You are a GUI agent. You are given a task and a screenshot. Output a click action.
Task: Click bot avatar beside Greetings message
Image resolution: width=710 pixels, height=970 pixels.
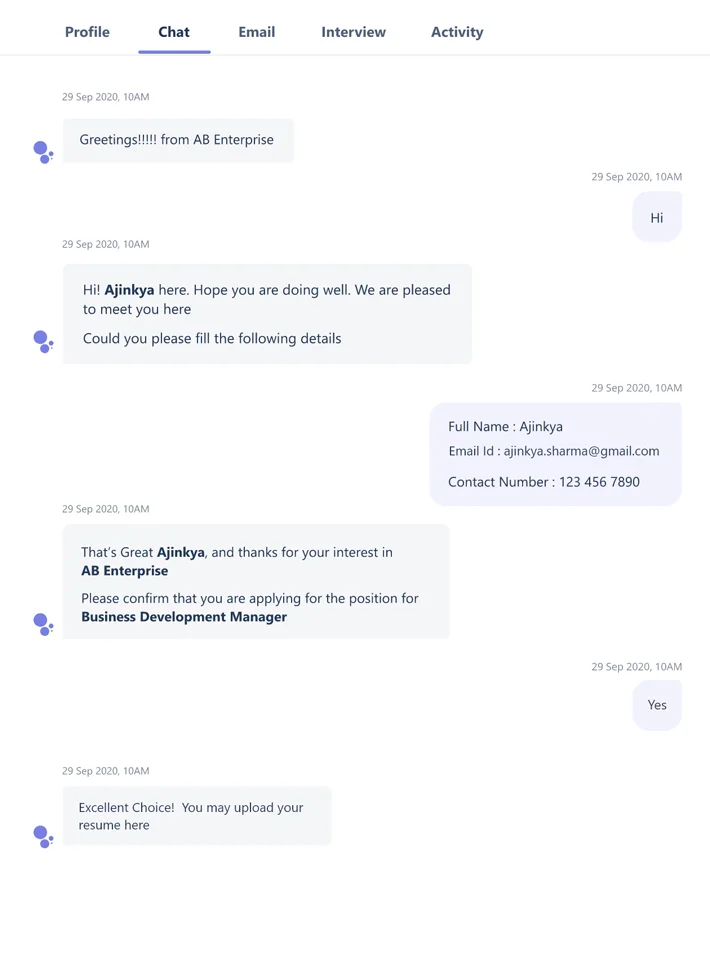43,152
